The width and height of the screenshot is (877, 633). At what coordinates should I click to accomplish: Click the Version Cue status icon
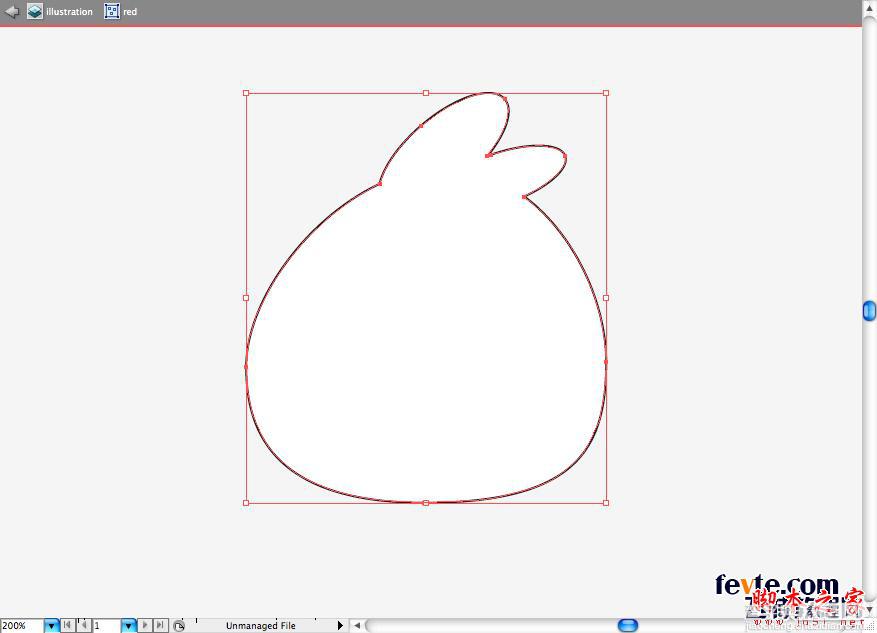178,626
